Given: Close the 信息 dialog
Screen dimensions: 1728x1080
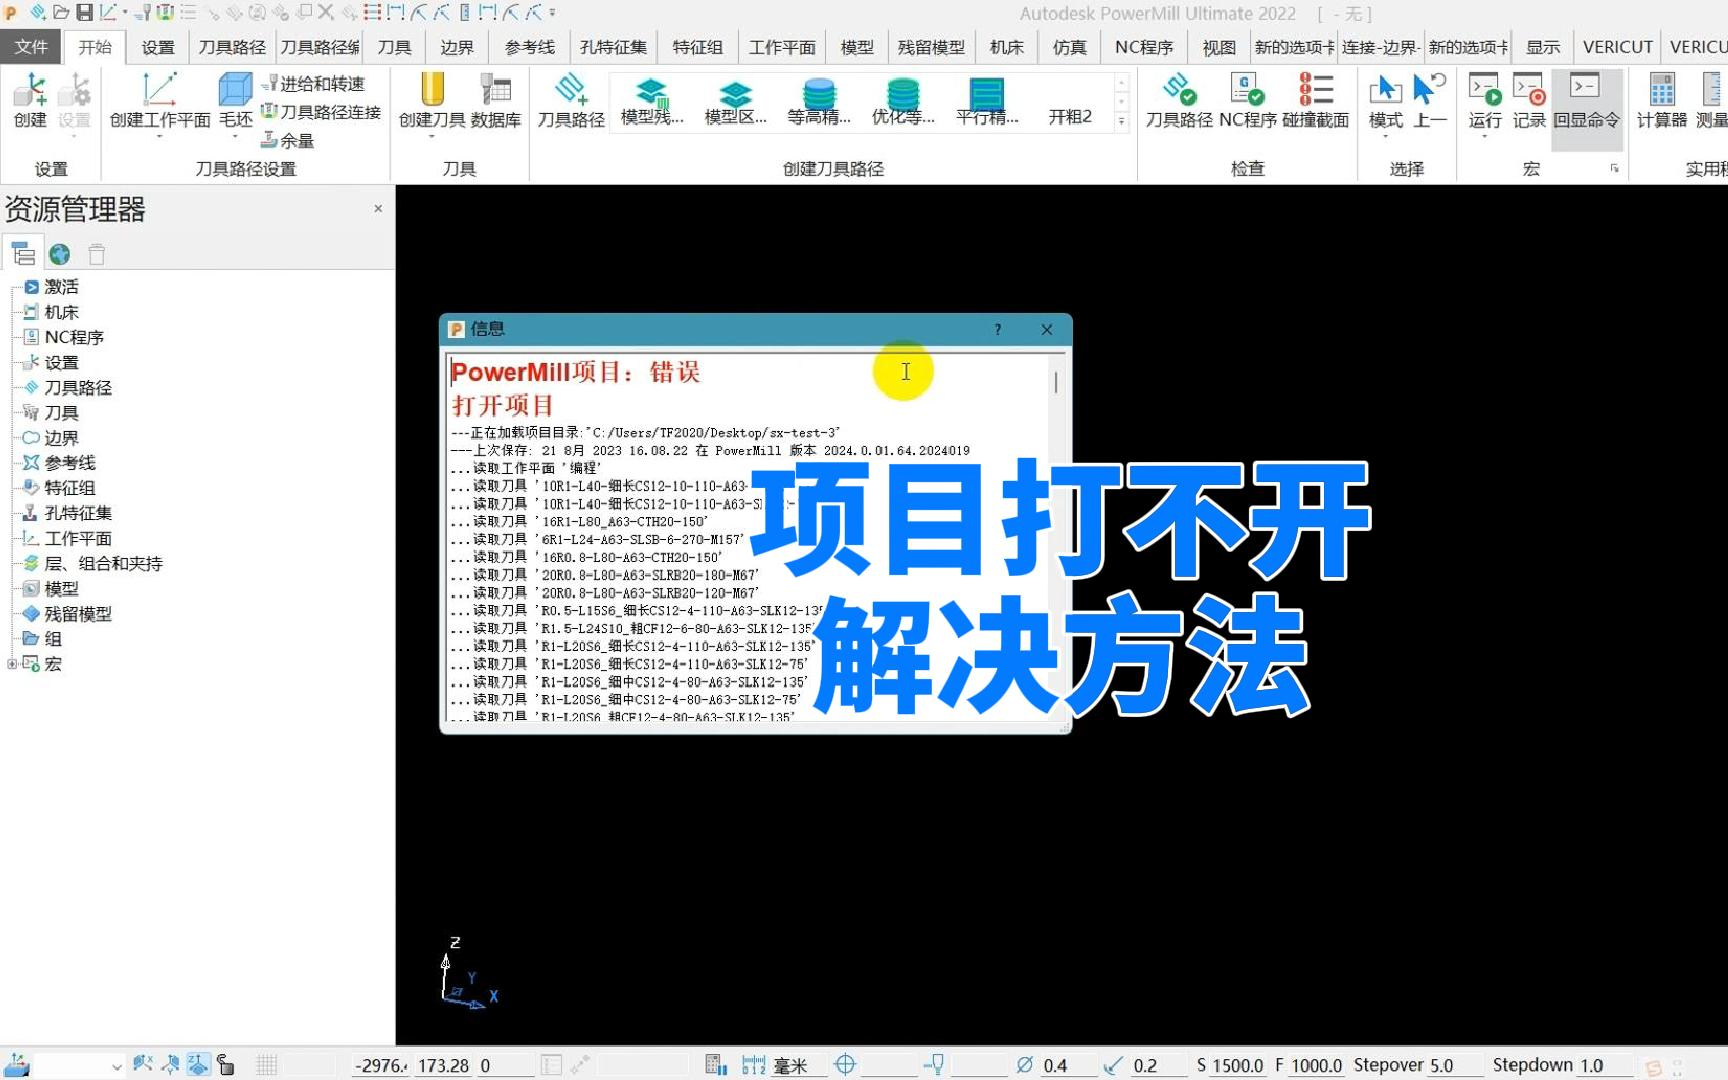Looking at the screenshot, I should (x=1047, y=330).
